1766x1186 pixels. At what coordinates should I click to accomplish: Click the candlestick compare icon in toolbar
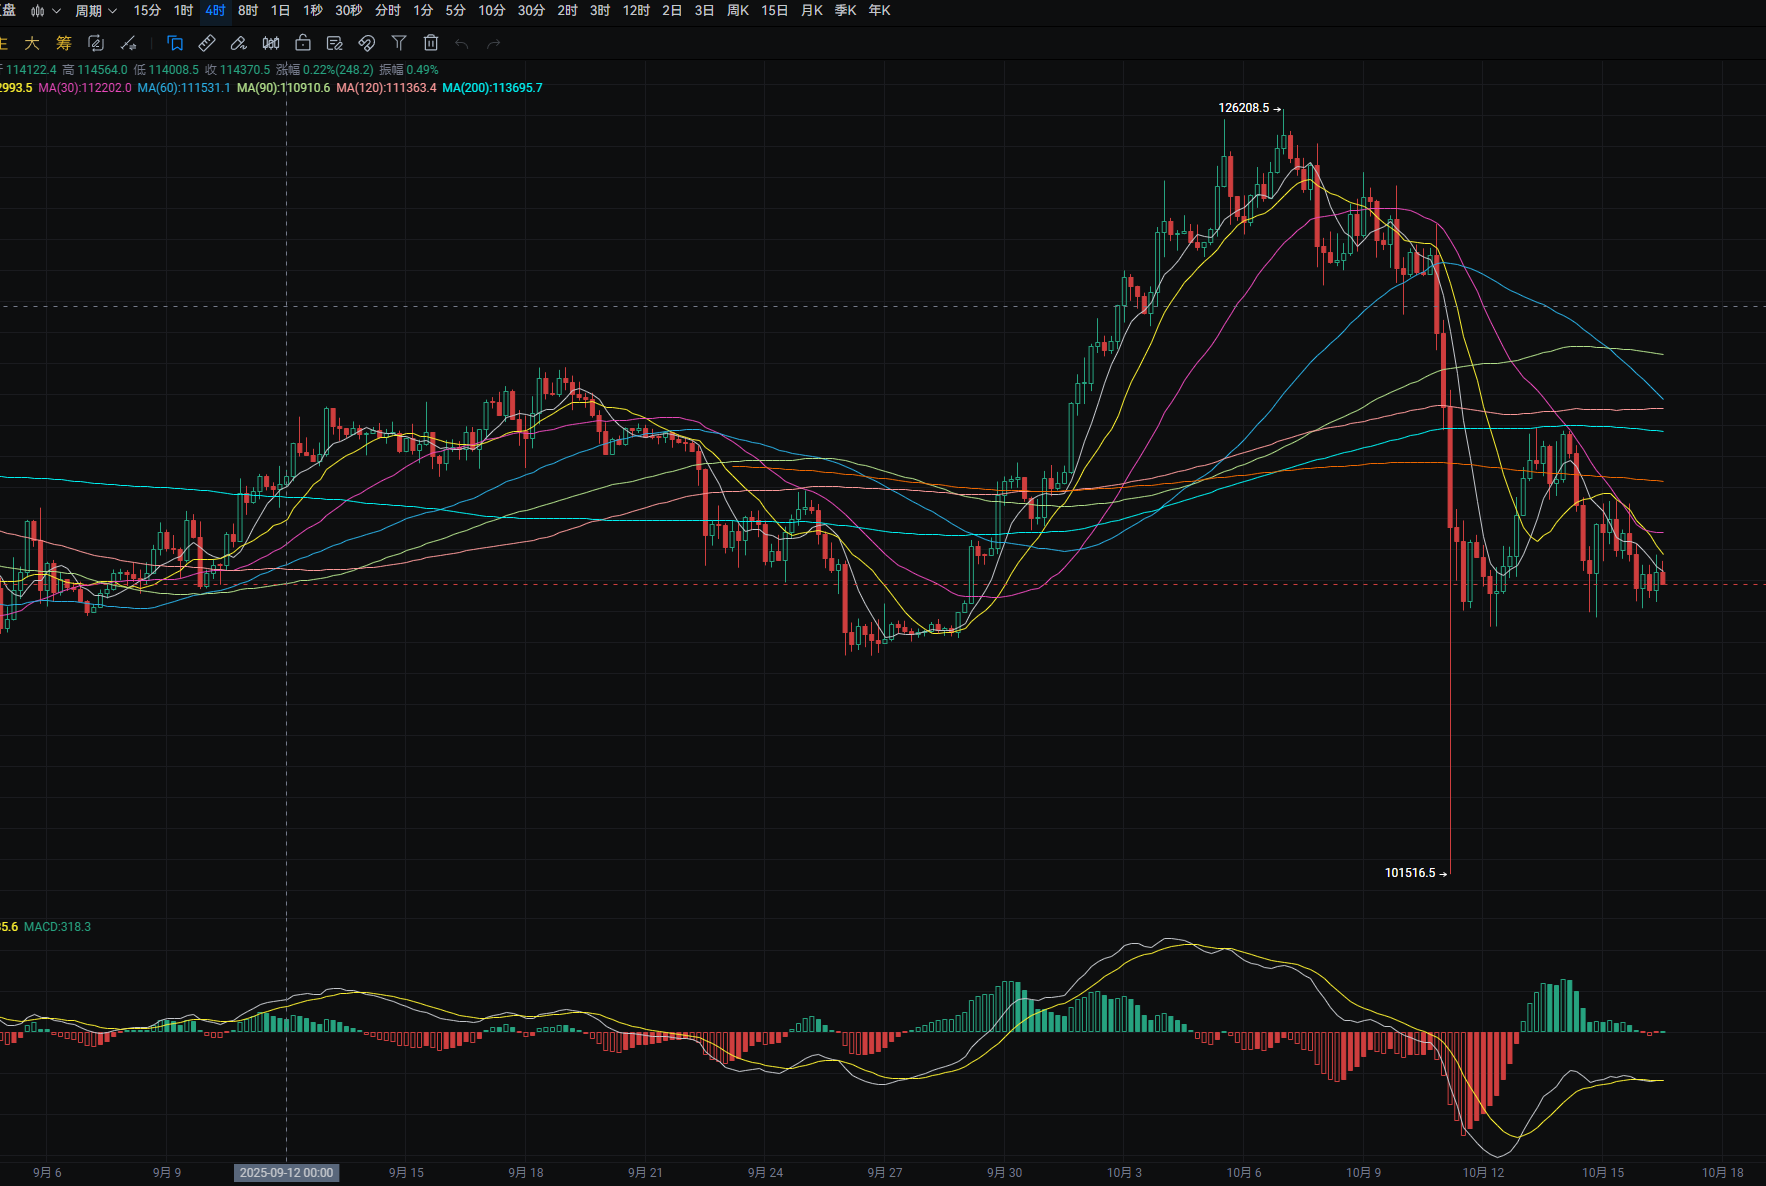pyautogui.click(x=271, y=43)
